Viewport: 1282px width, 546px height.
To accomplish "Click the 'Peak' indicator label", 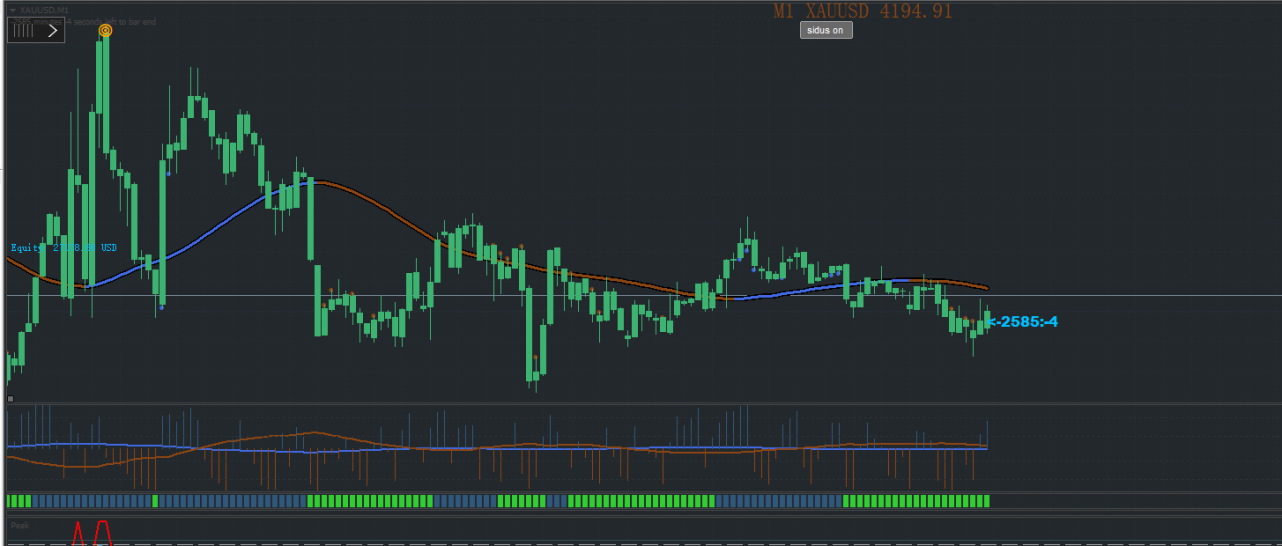I will pos(20,524).
